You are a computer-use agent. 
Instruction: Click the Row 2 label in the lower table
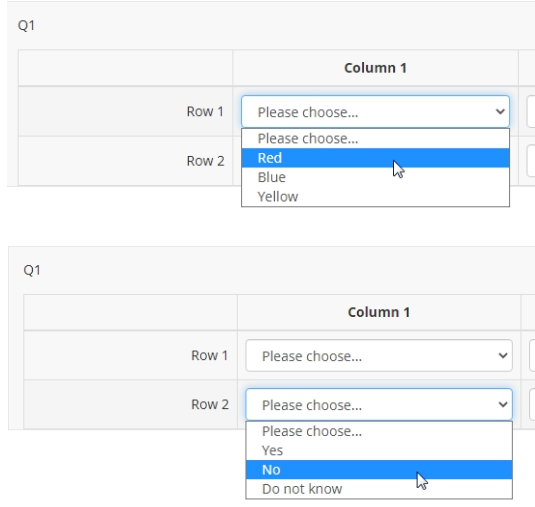(x=210, y=404)
